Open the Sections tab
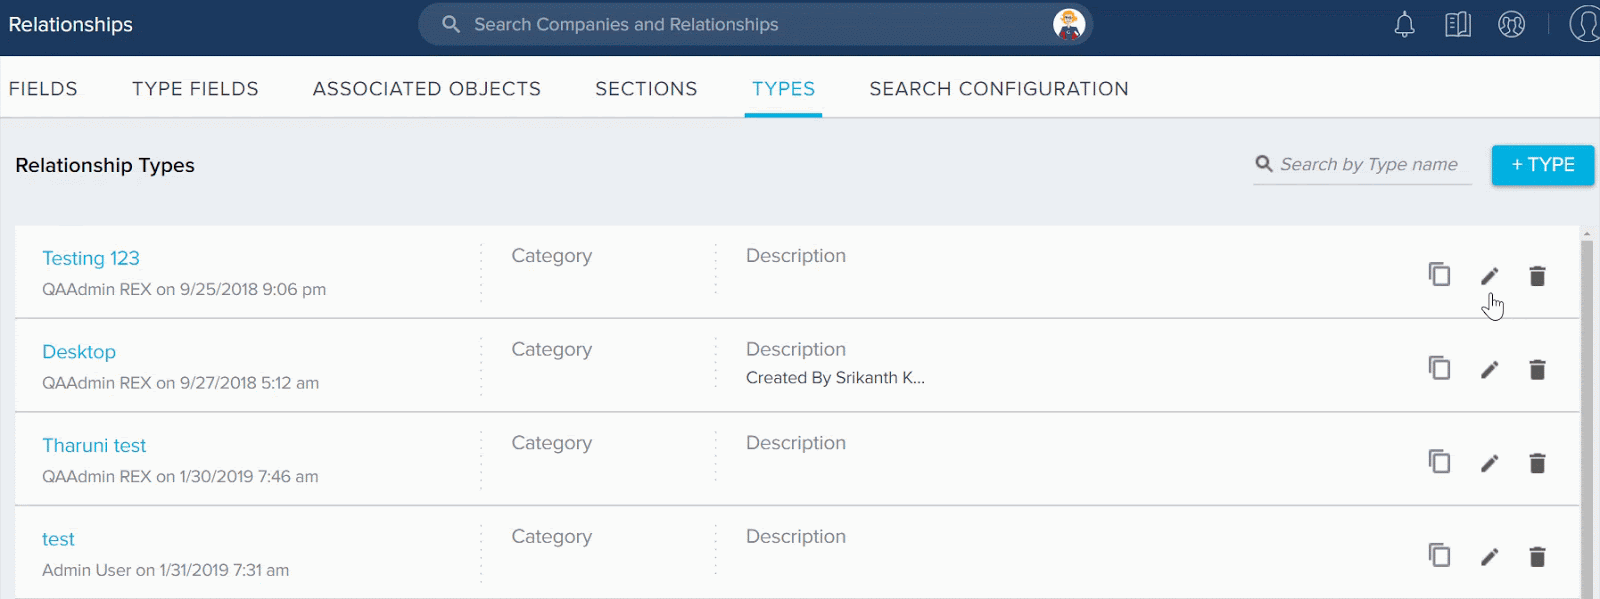This screenshot has width=1600, height=599. tap(646, 88)
